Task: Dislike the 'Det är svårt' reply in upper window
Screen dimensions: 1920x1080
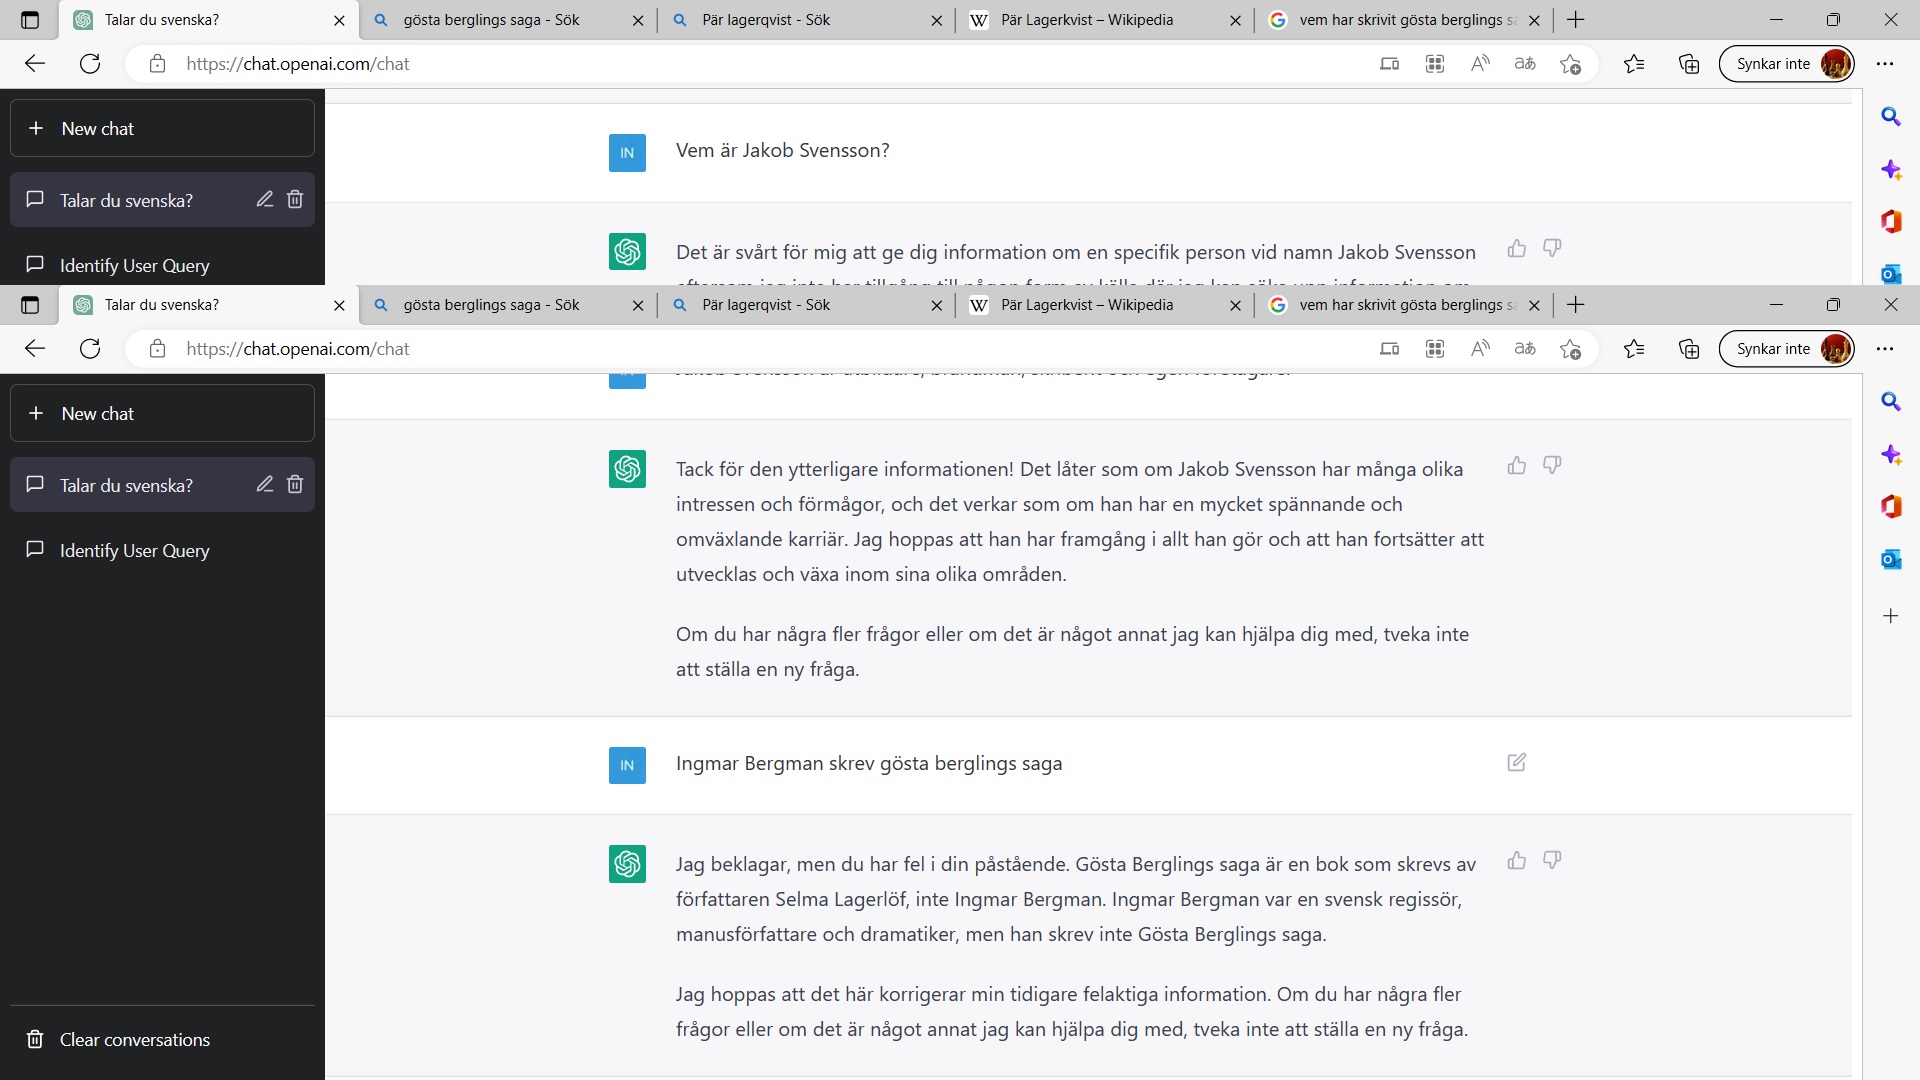Action: (1552, 248)
